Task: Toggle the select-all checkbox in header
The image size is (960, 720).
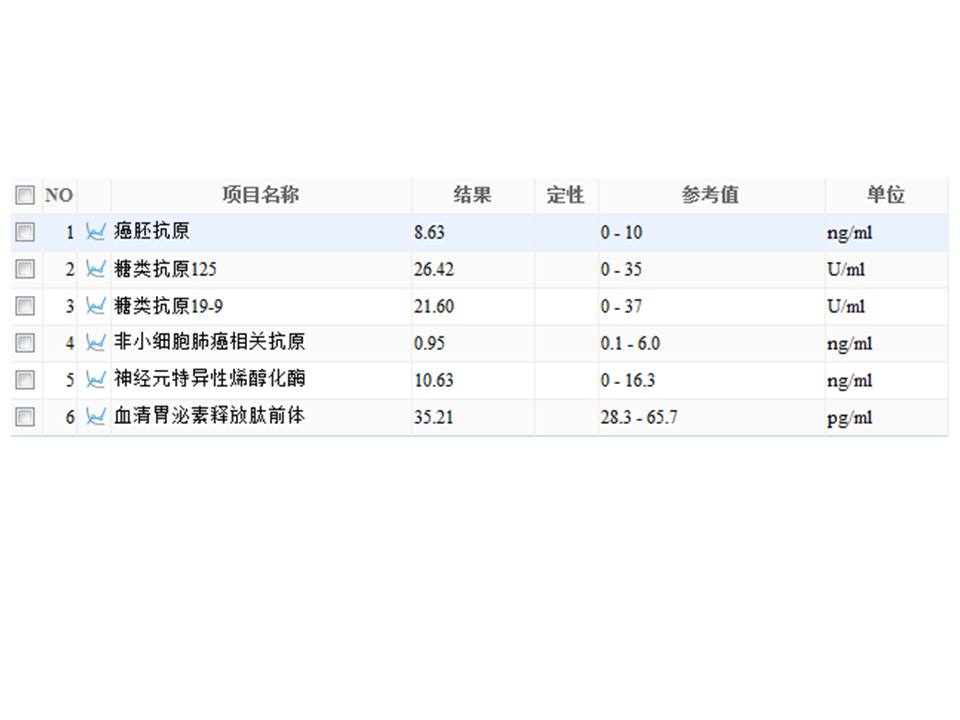Action: (25, 195)
